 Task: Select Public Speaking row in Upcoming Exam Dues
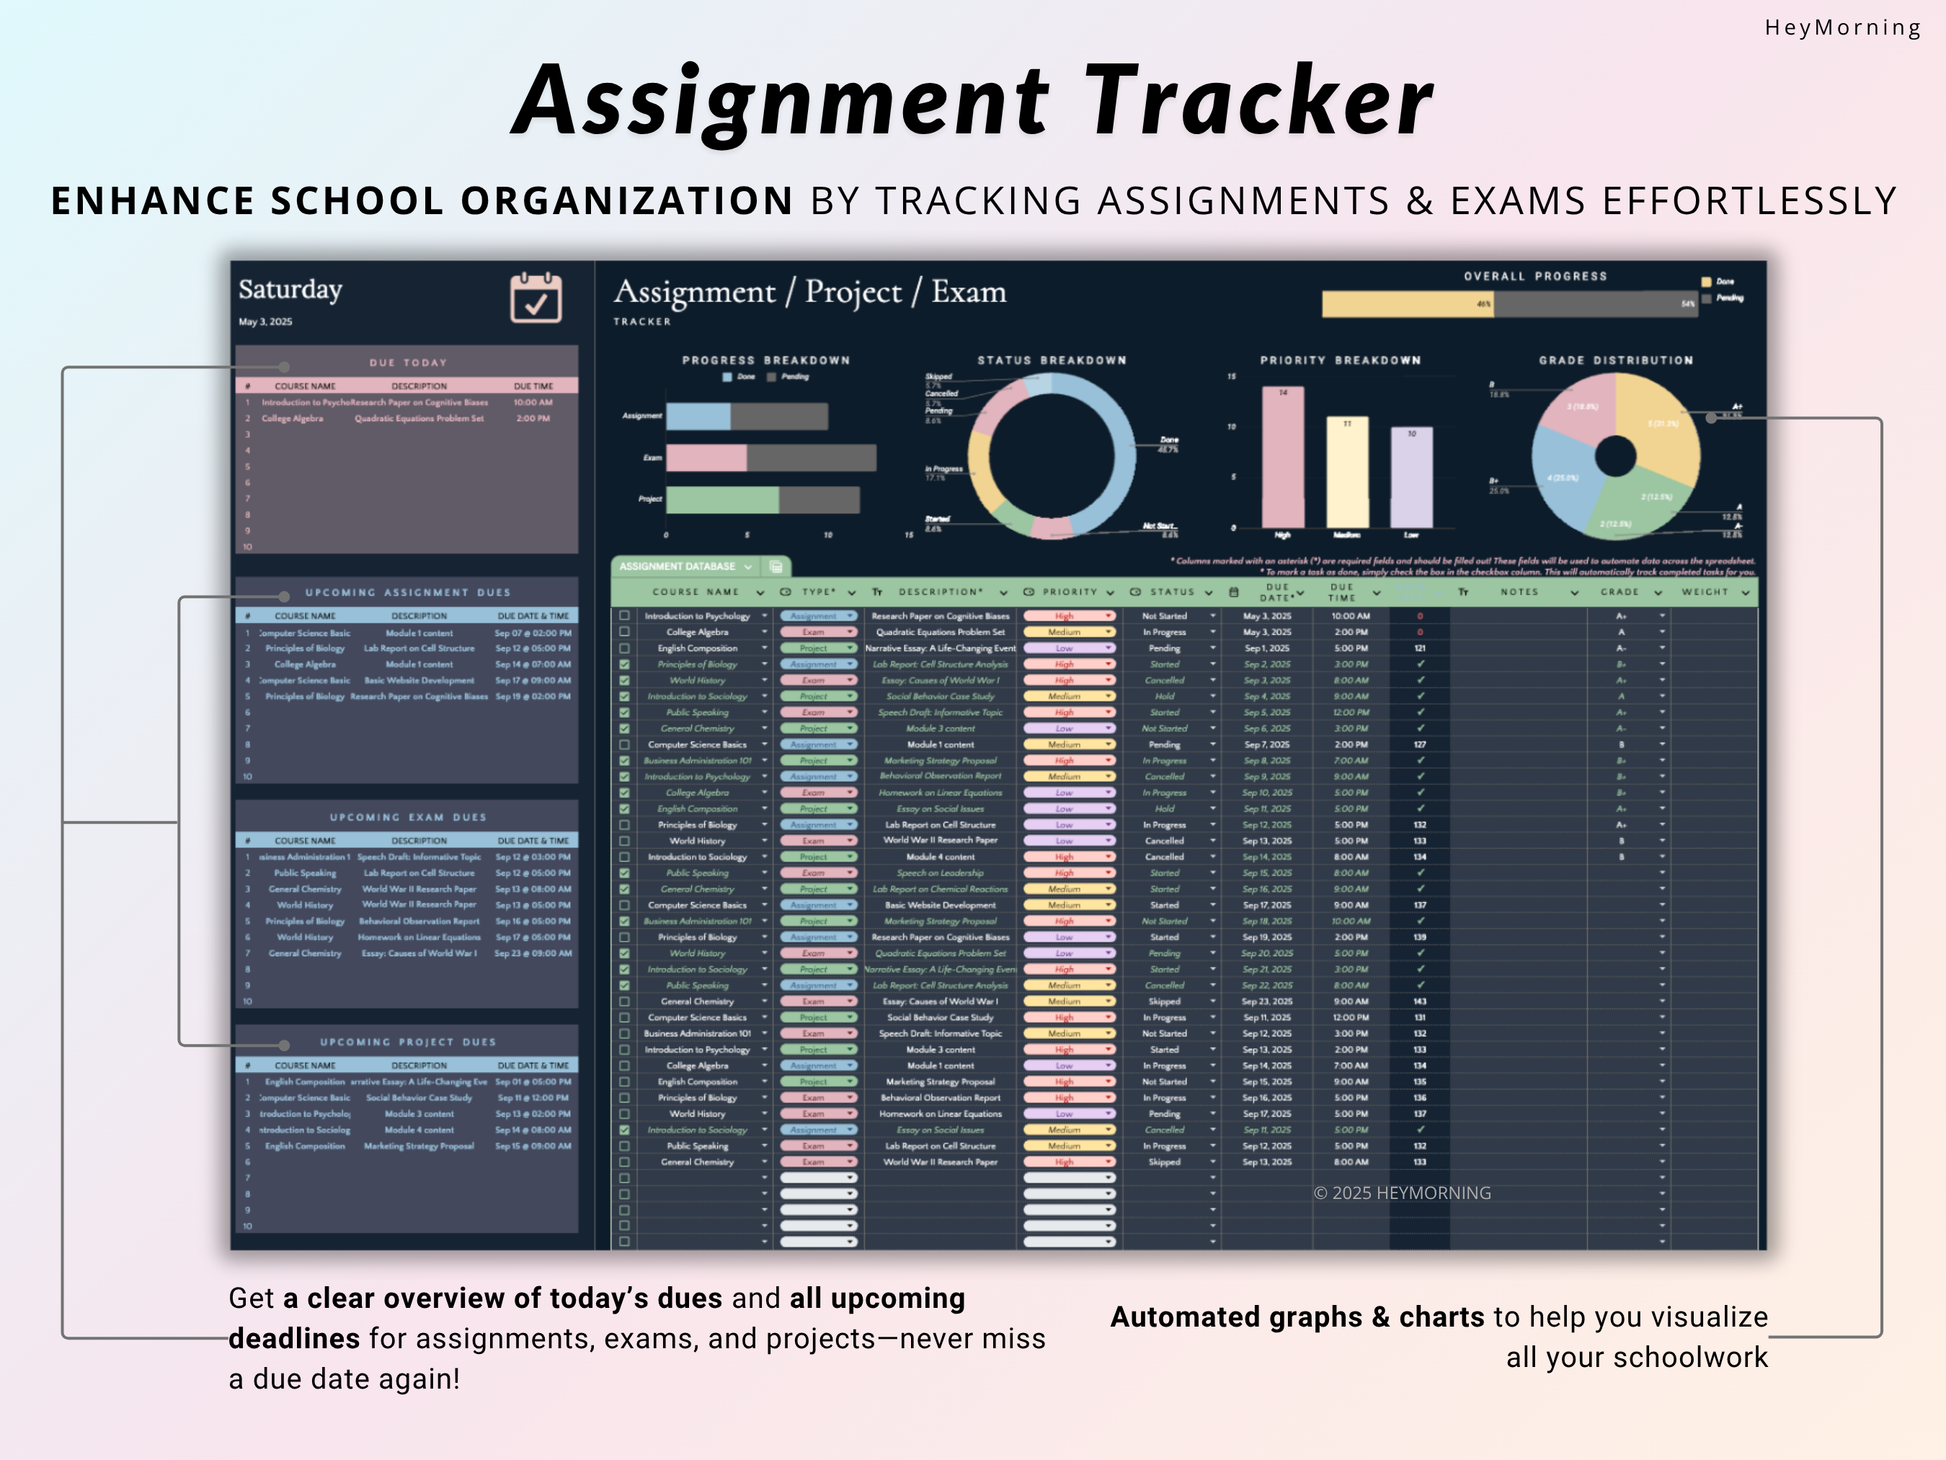407,873
